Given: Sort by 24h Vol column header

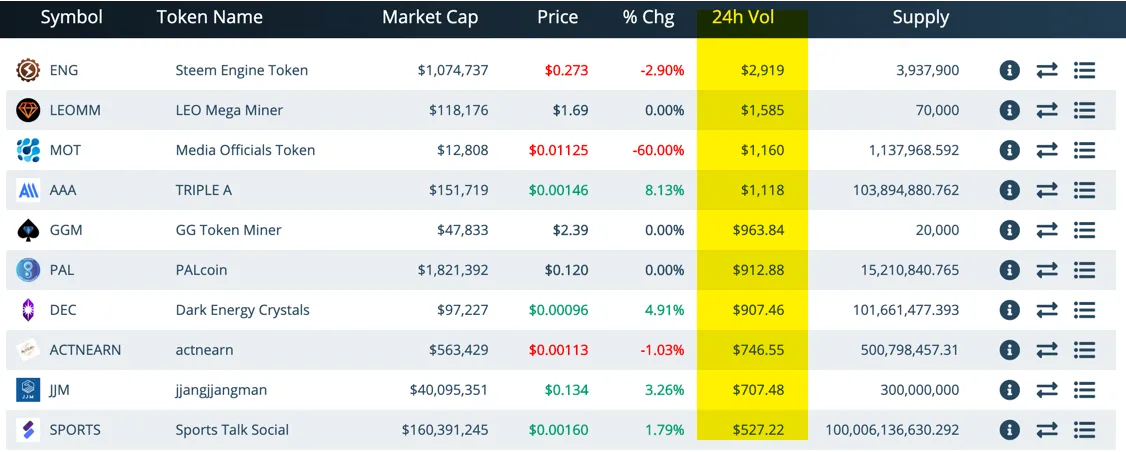Looking at the screenshot, I should (x=743, y=17).
